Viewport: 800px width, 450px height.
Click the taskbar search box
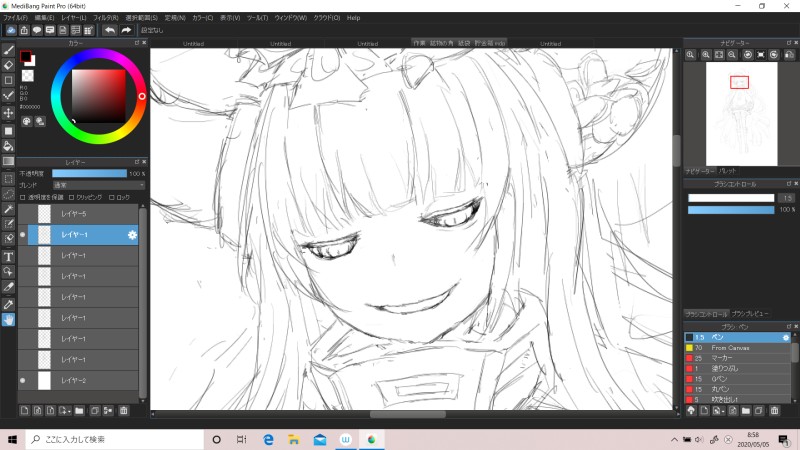click(115, 439)
